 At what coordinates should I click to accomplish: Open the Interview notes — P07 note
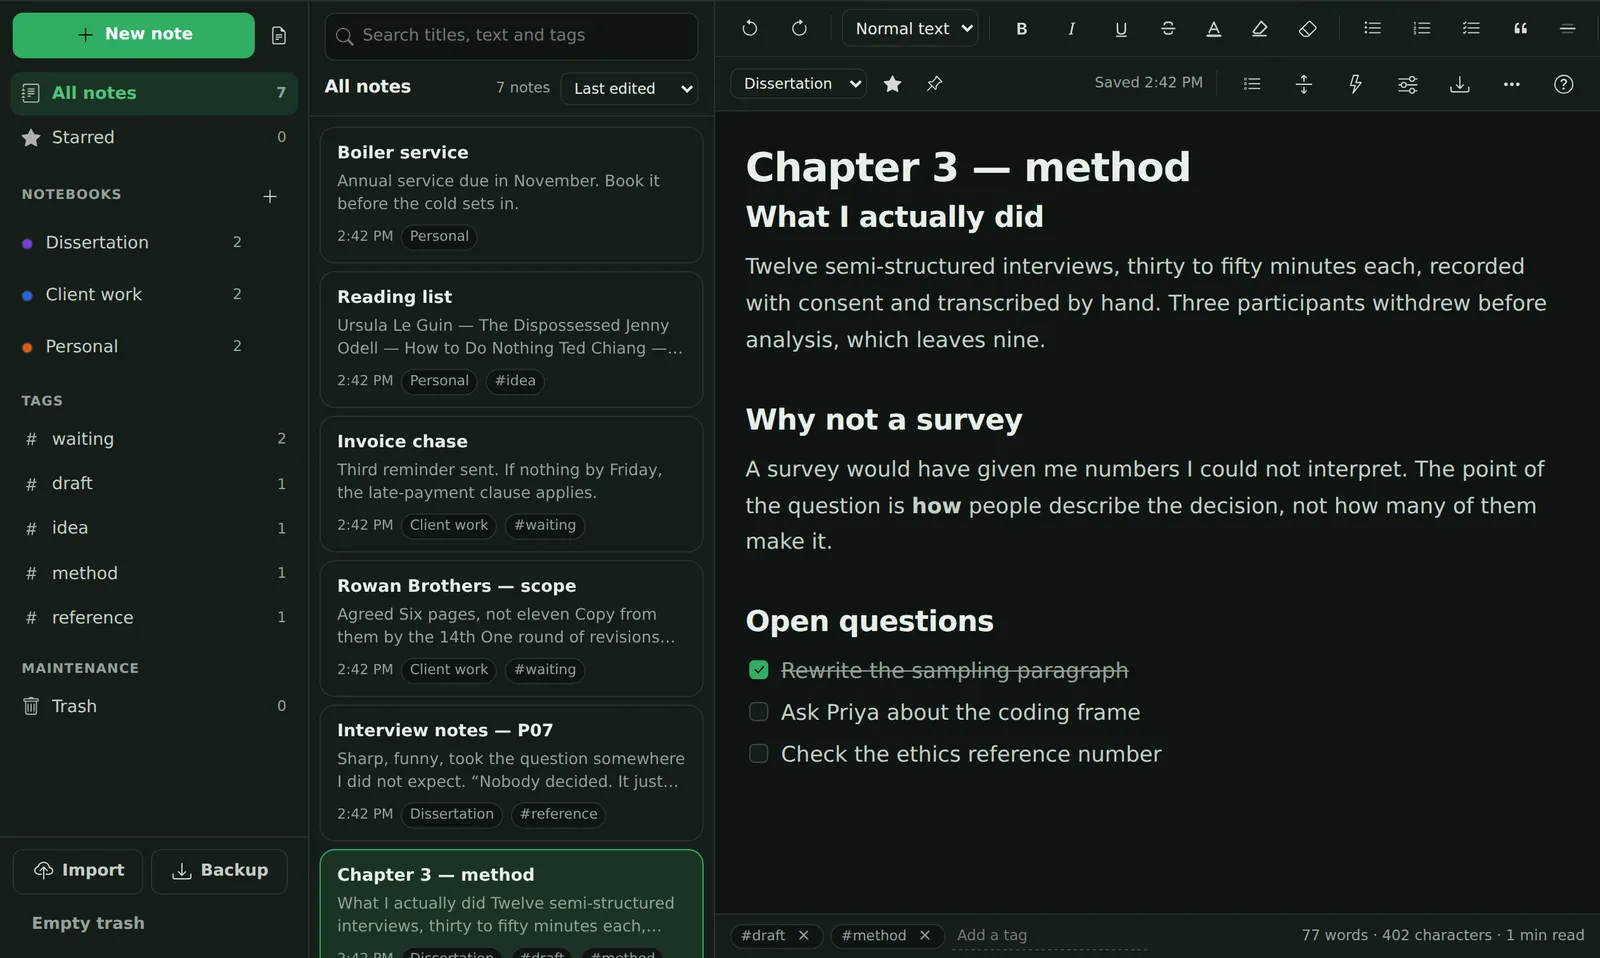tap(511, 773)
